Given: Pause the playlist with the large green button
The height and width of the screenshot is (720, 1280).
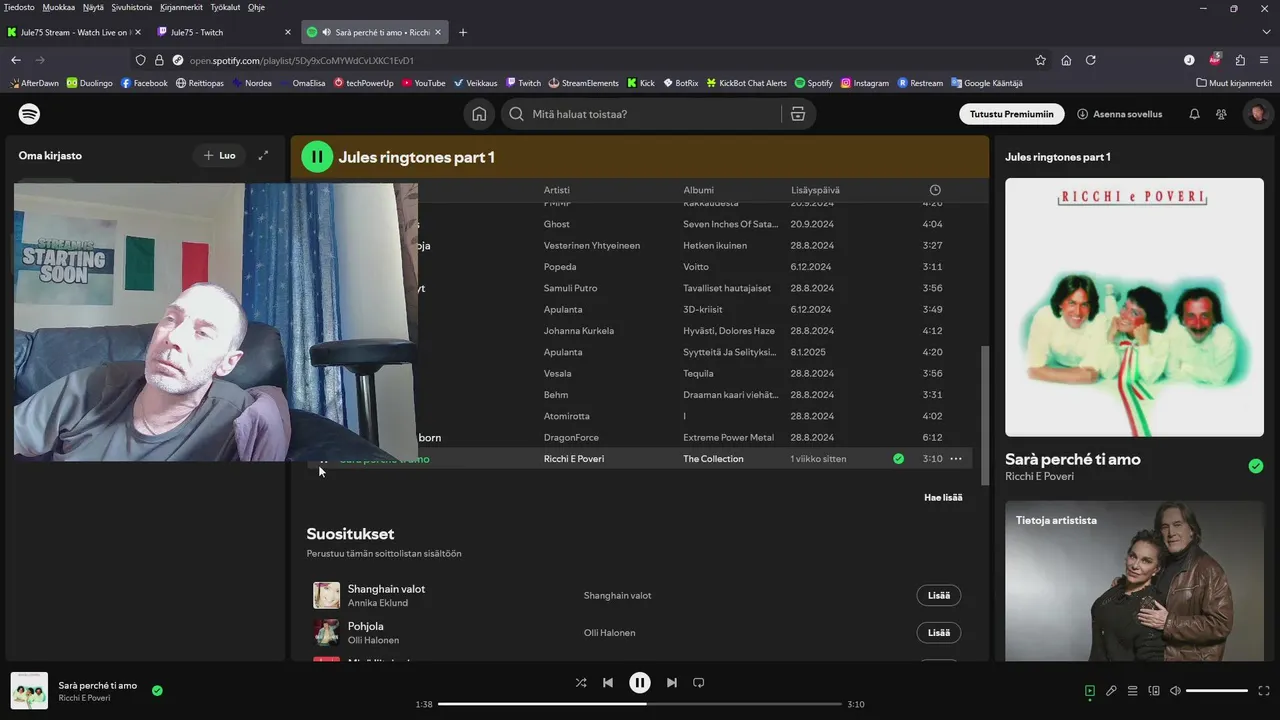Looking at the screenshot, I should 317,157.
